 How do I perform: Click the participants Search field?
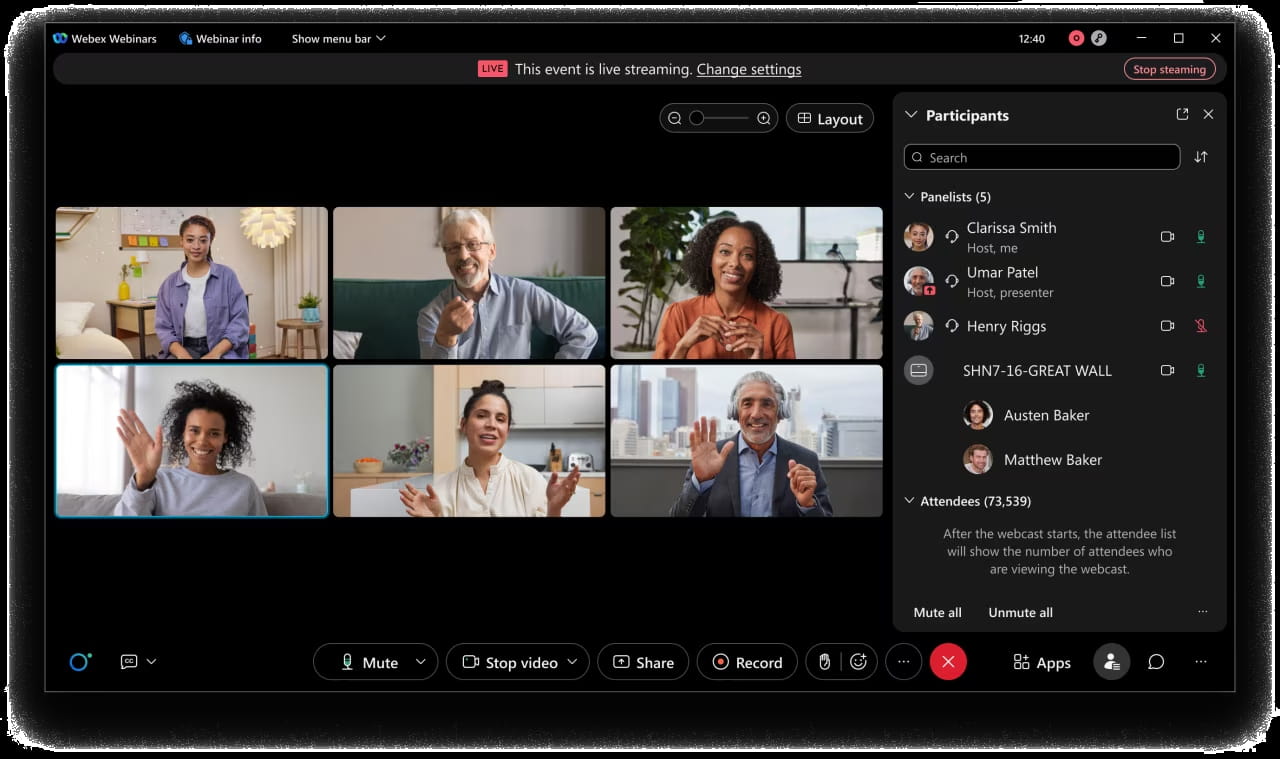(1040, 157)
